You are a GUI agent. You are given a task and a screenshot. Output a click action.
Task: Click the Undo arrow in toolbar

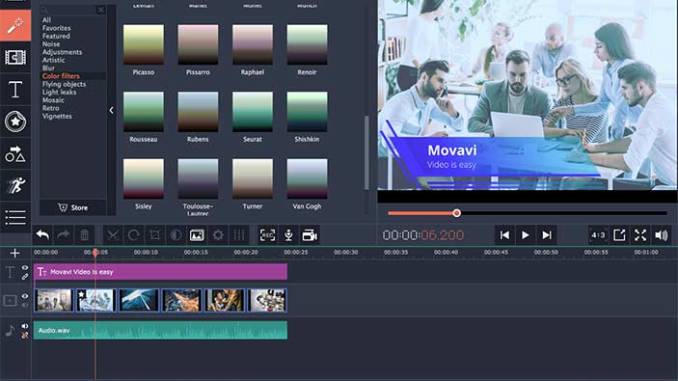42,235
